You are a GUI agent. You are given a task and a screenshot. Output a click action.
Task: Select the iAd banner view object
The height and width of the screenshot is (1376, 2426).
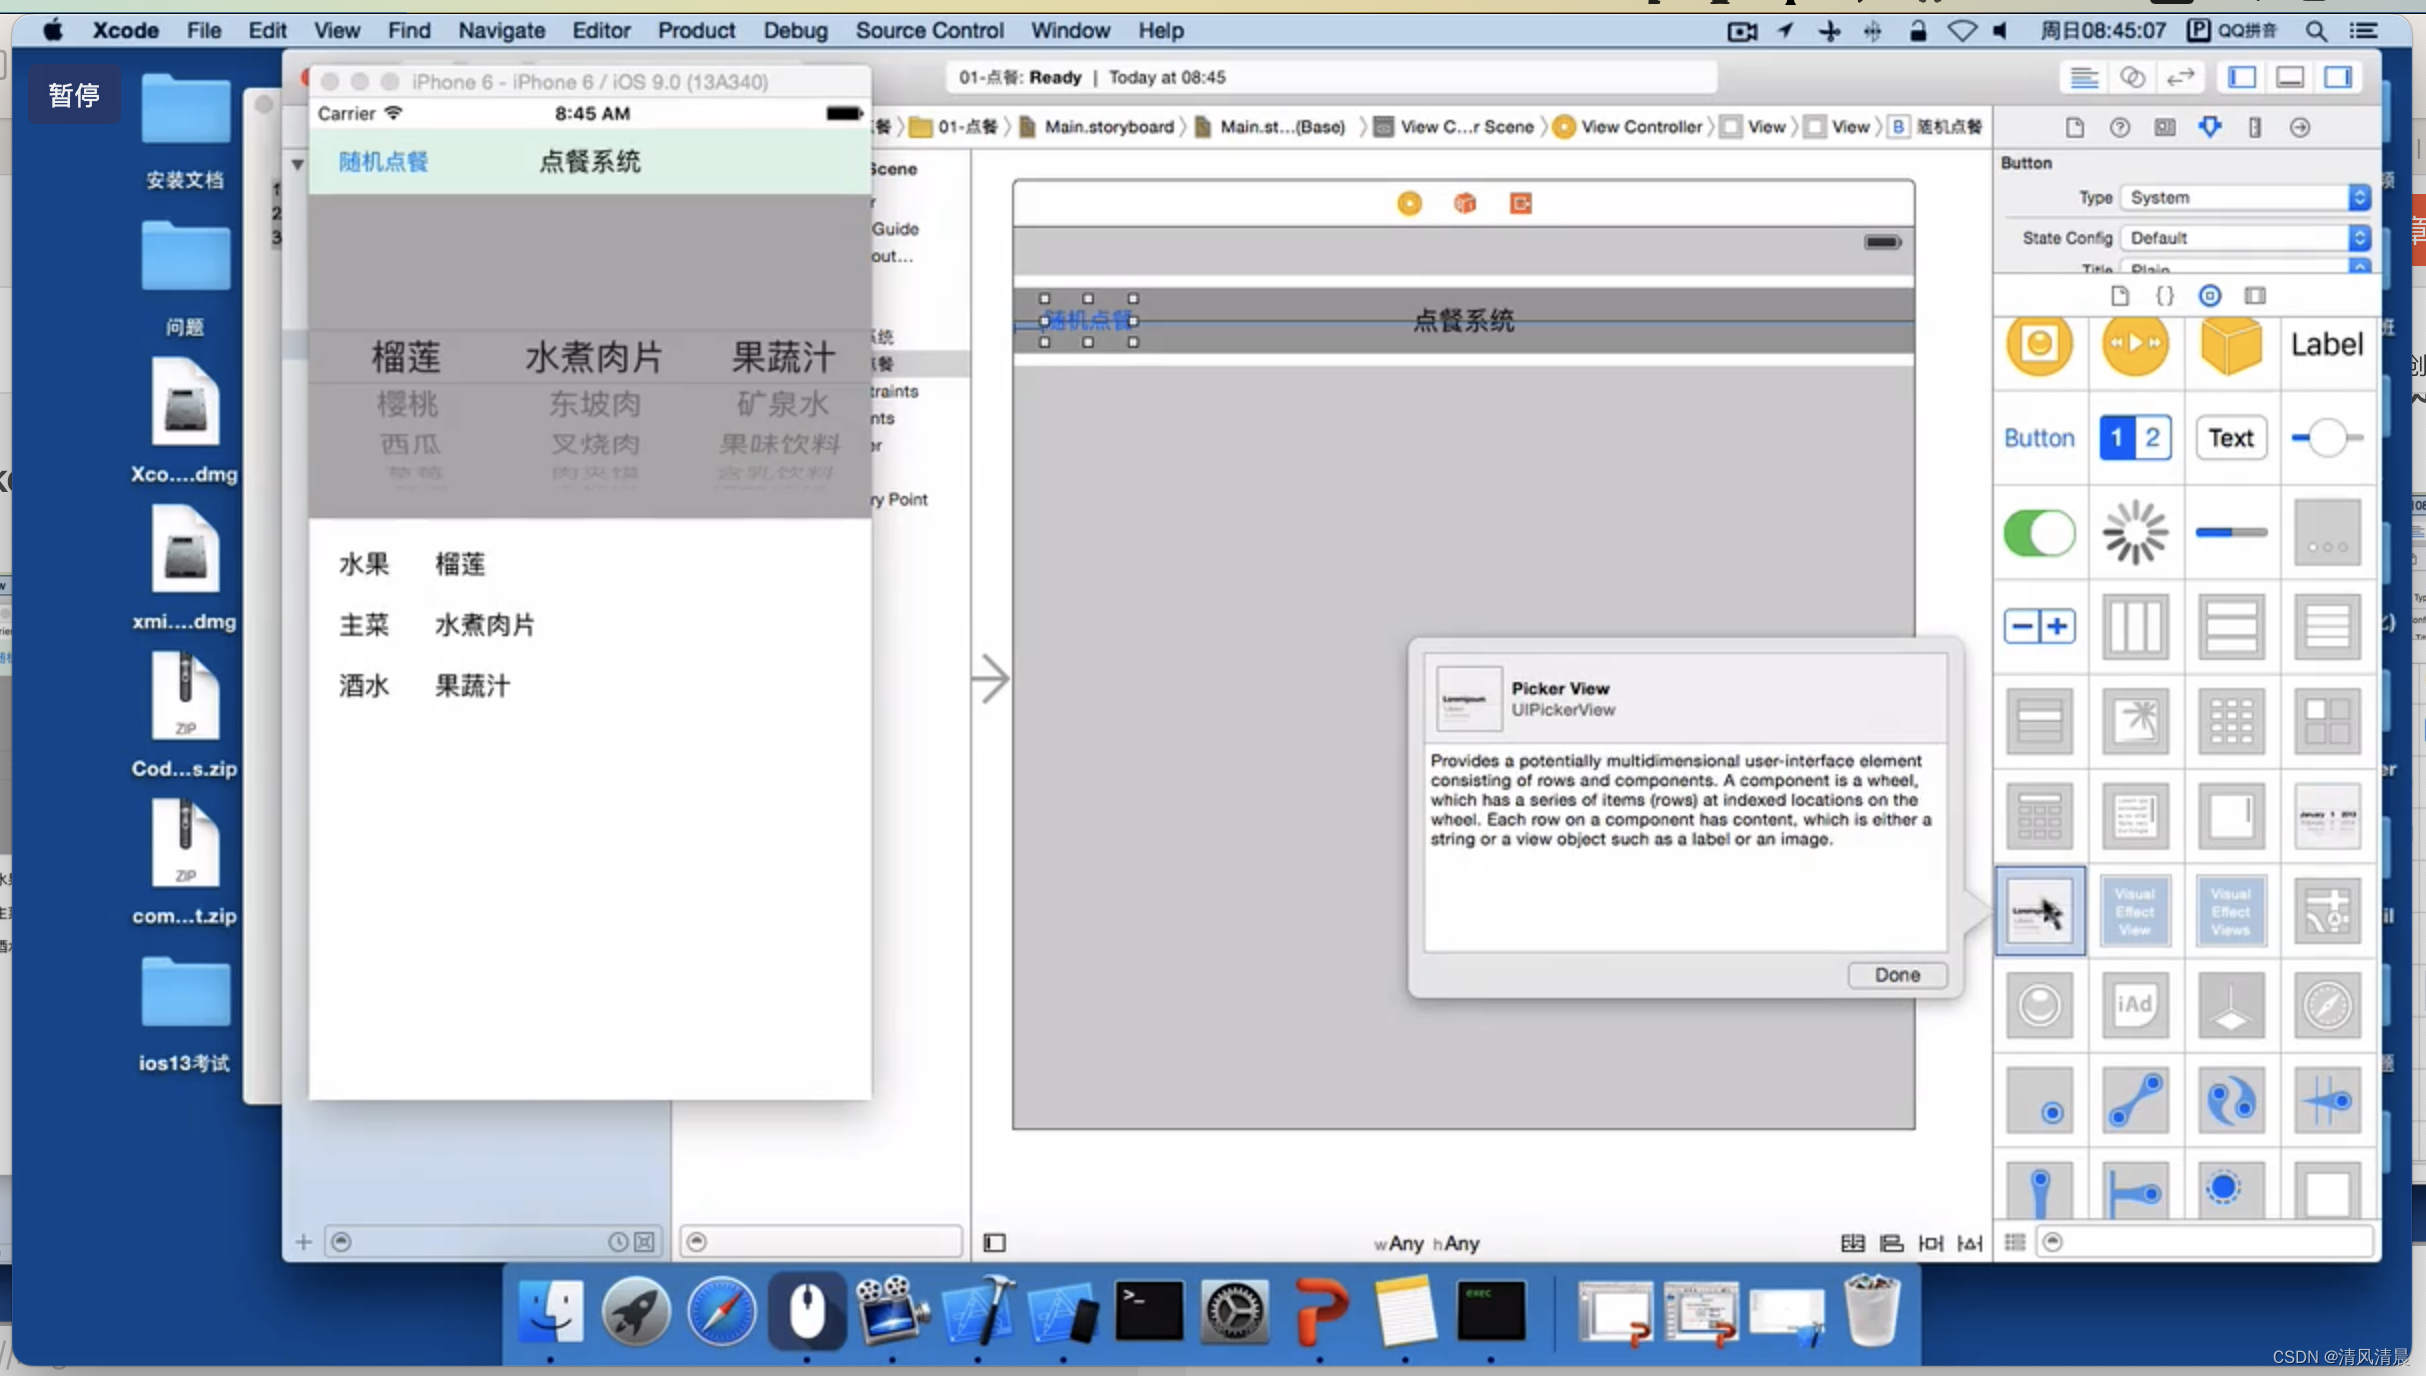coord(2135,1004)
